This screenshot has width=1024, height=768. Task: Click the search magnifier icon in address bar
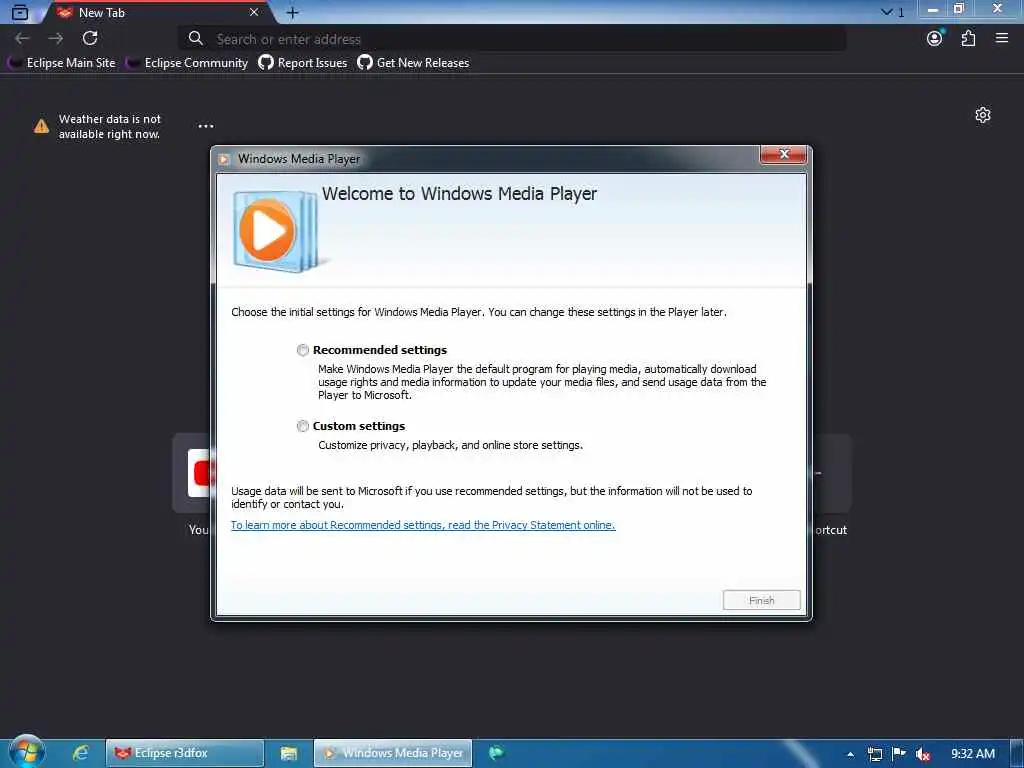point(195,39)
